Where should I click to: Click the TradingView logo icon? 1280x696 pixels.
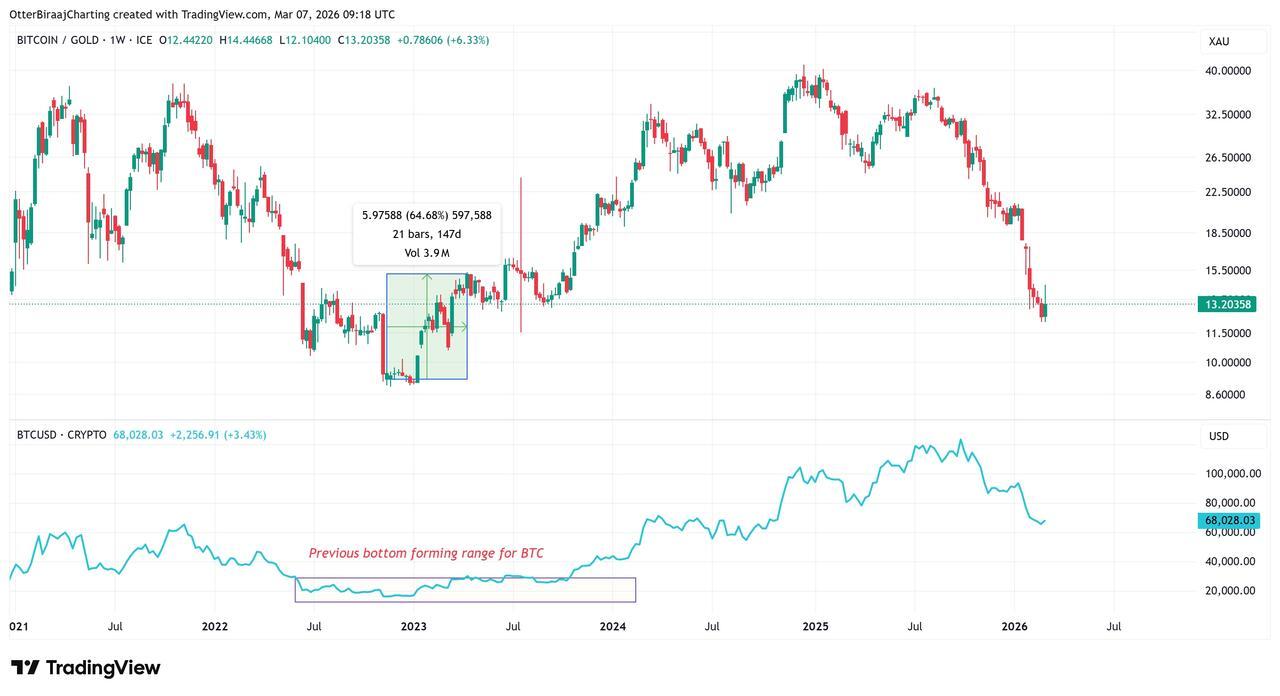(25, 668)
